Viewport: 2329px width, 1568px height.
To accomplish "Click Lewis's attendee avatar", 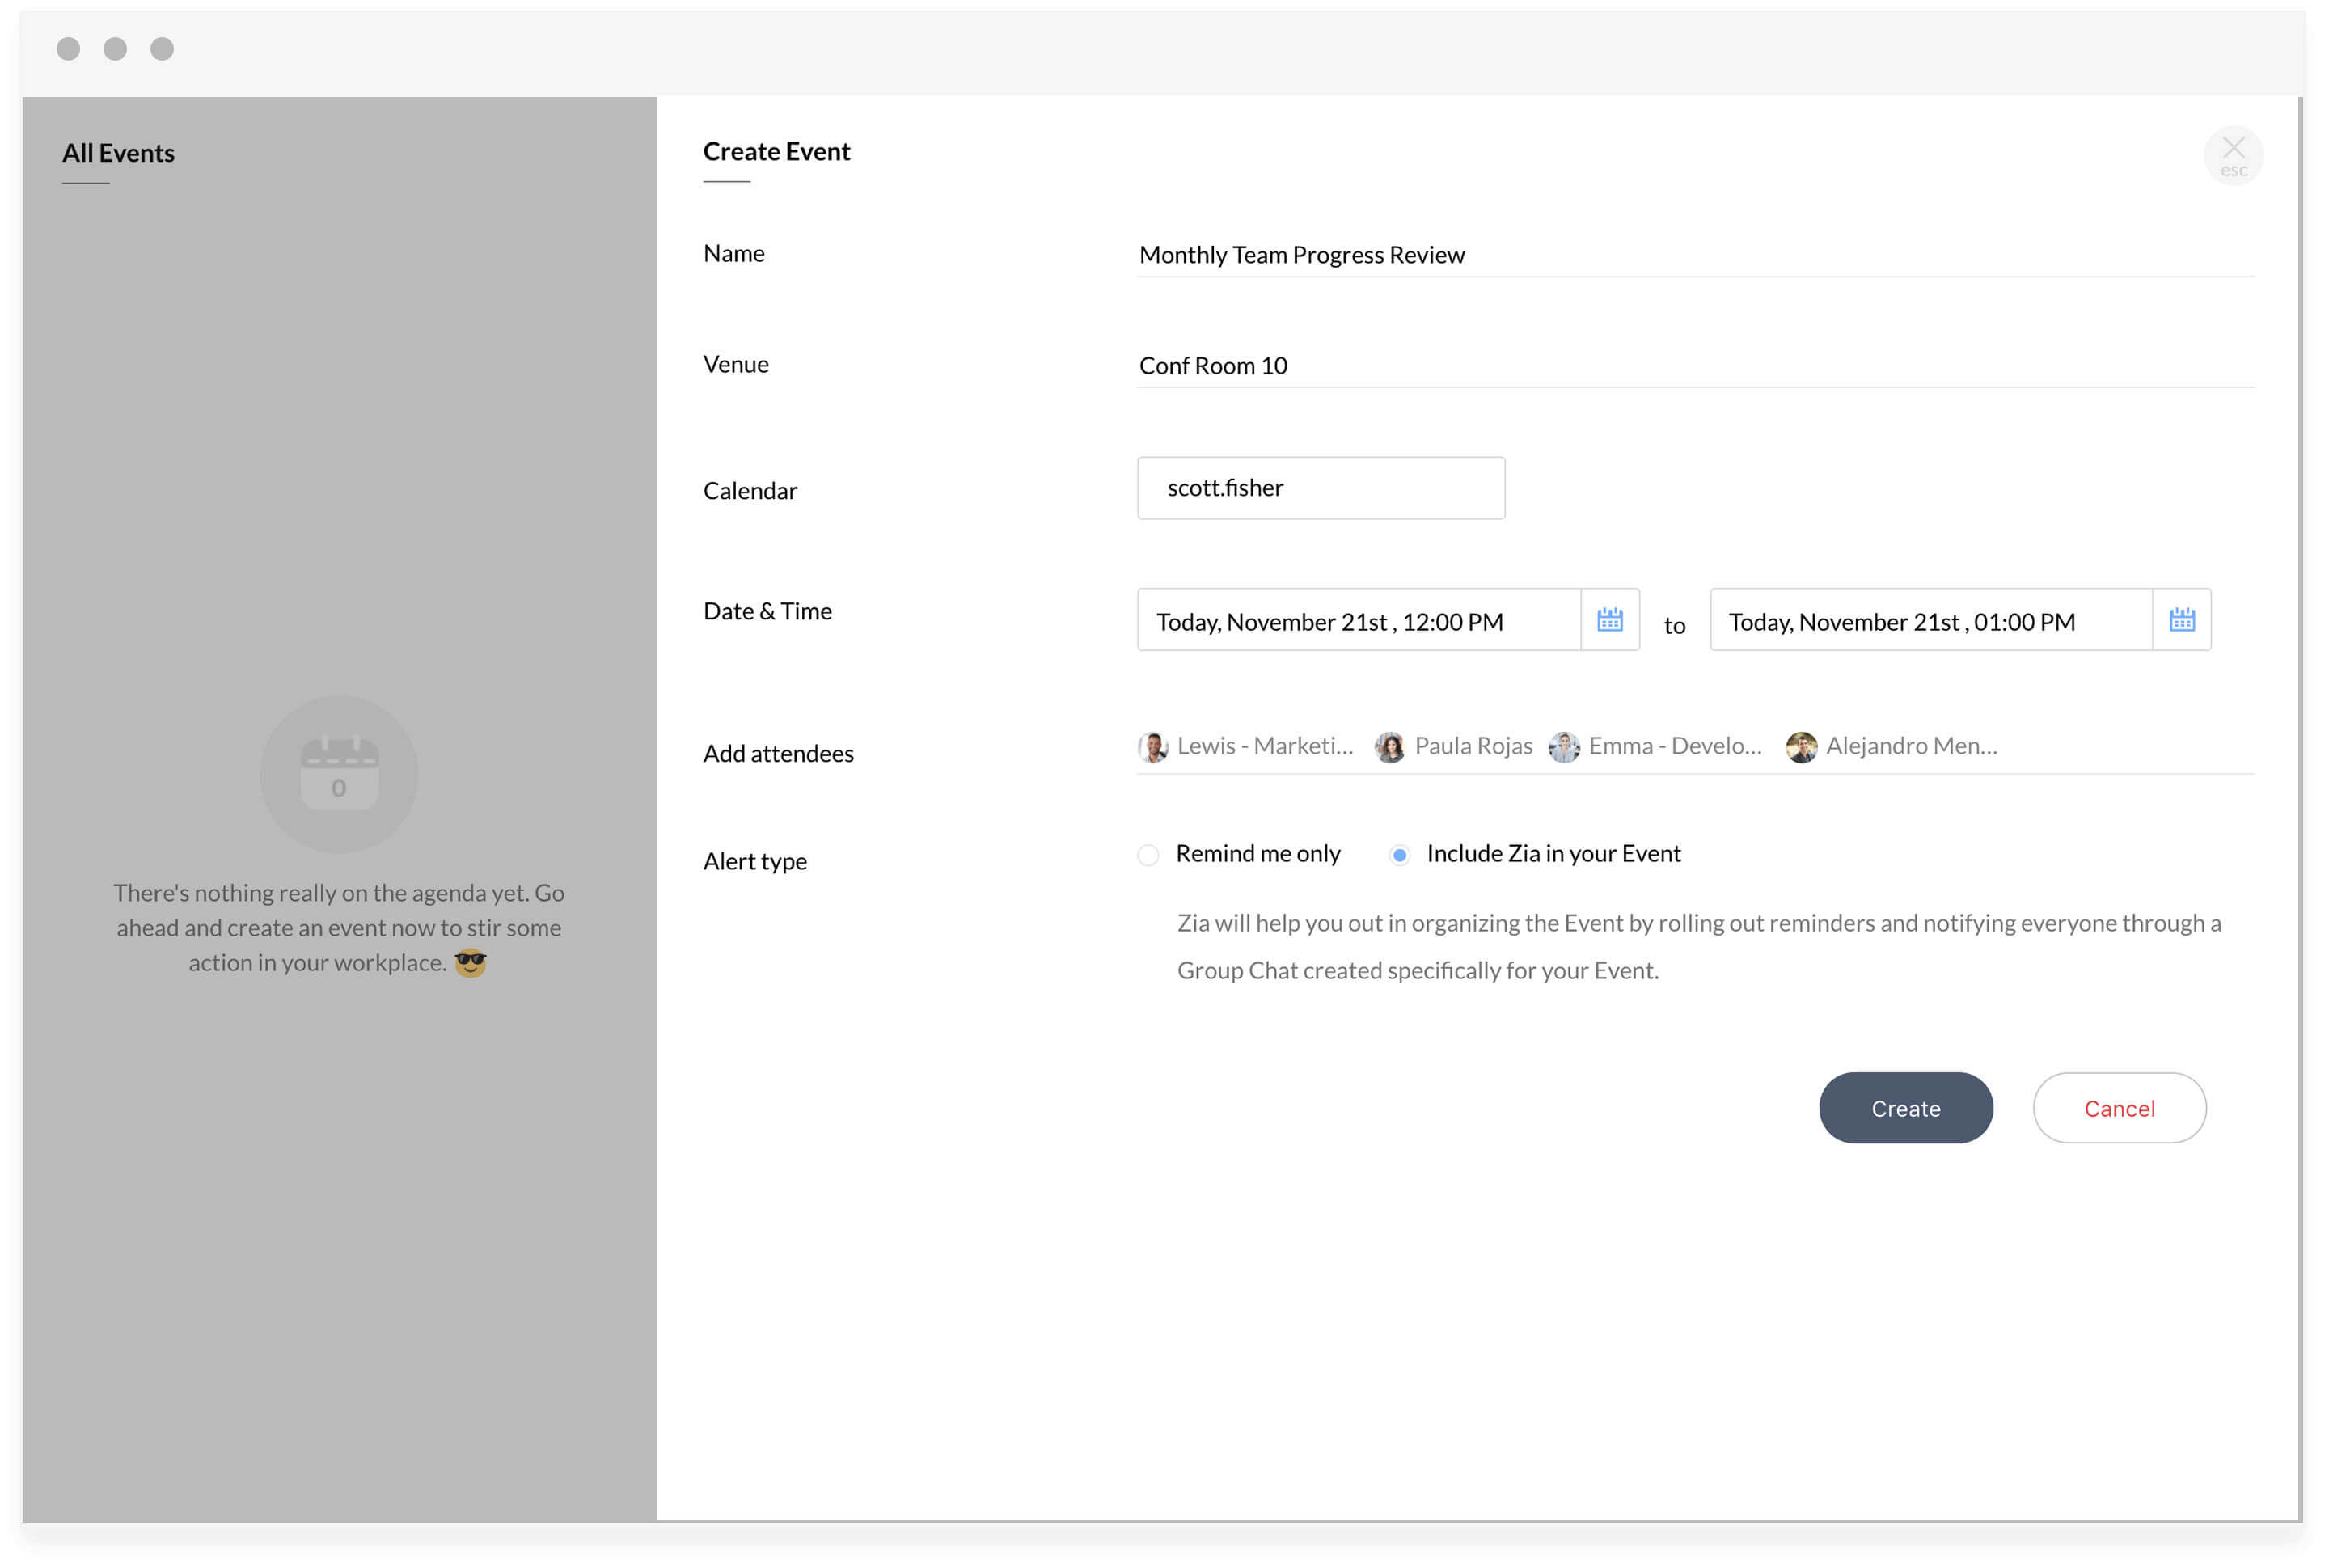I will [x=1153, y=747].
